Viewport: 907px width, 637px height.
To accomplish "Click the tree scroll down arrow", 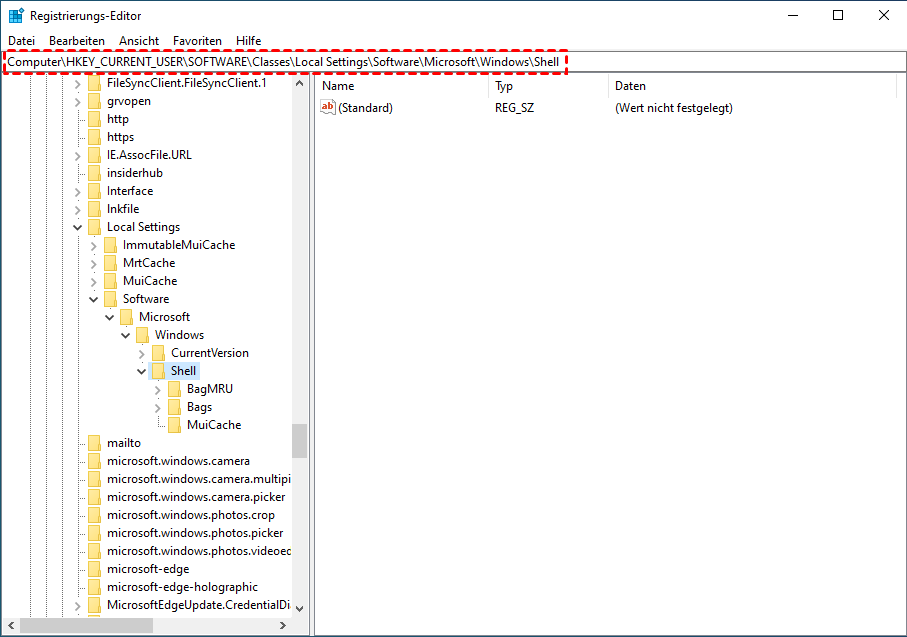I will 299,608.
